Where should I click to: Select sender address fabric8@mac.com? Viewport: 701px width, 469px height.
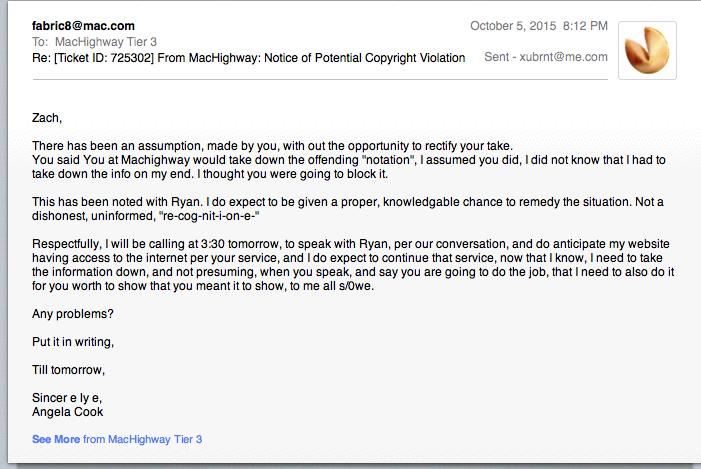tap(83, 26)
